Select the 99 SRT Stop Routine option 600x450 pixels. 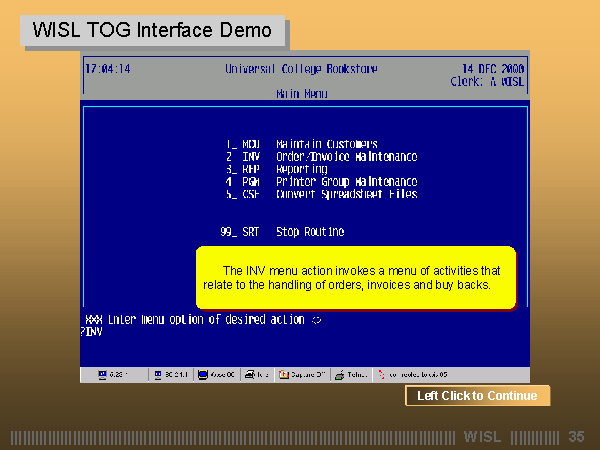tap(282, 232)
